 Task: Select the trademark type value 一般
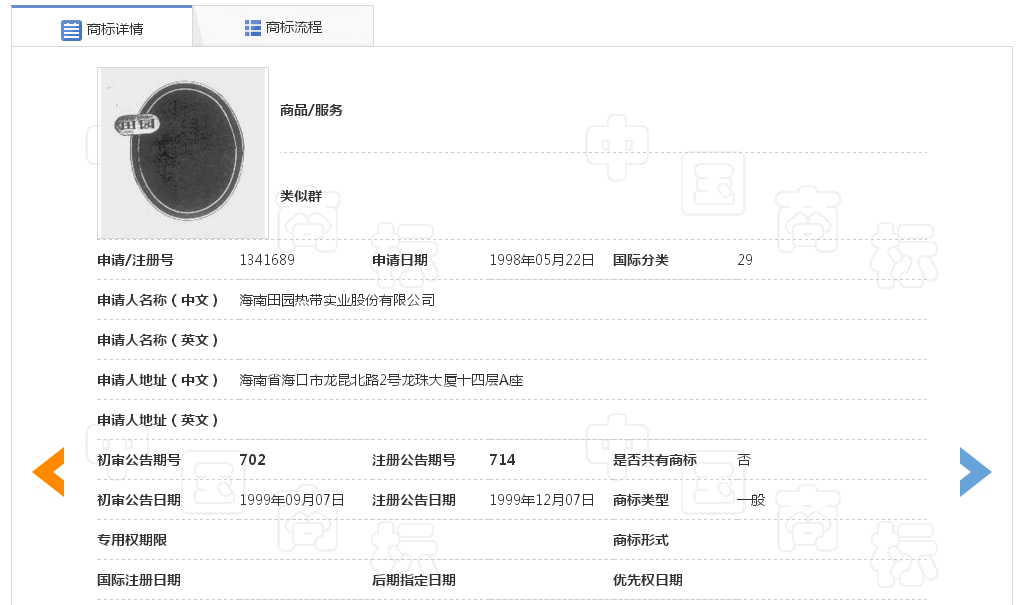click(751, 500)
